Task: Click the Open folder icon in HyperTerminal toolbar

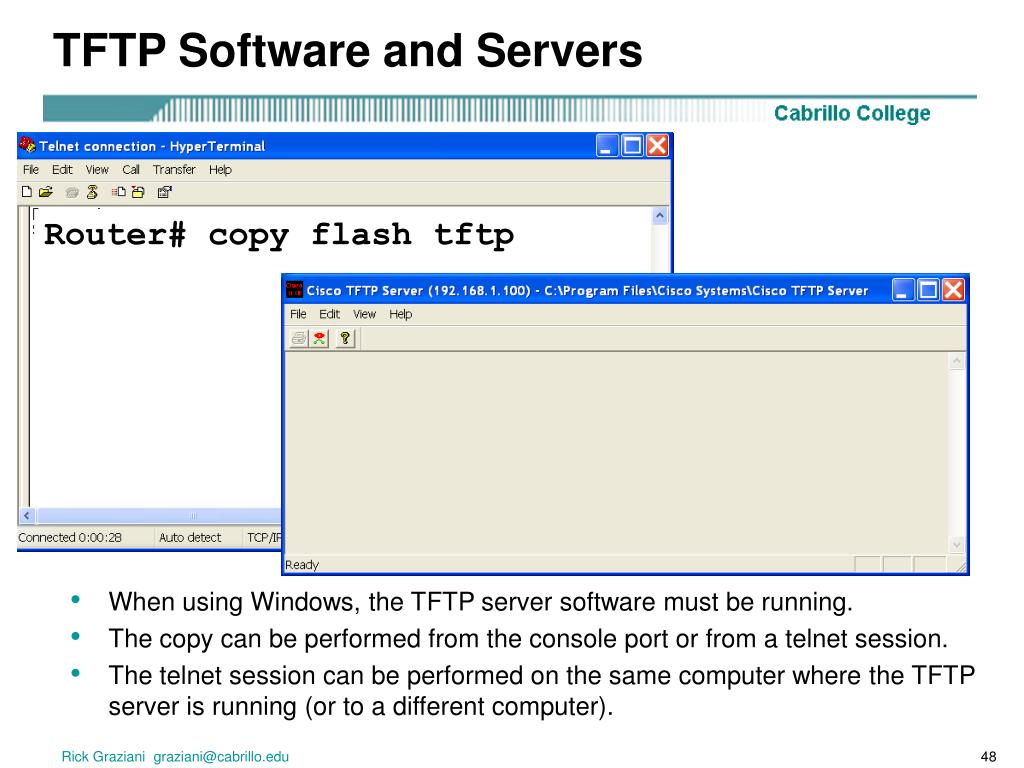Action: 46,192
